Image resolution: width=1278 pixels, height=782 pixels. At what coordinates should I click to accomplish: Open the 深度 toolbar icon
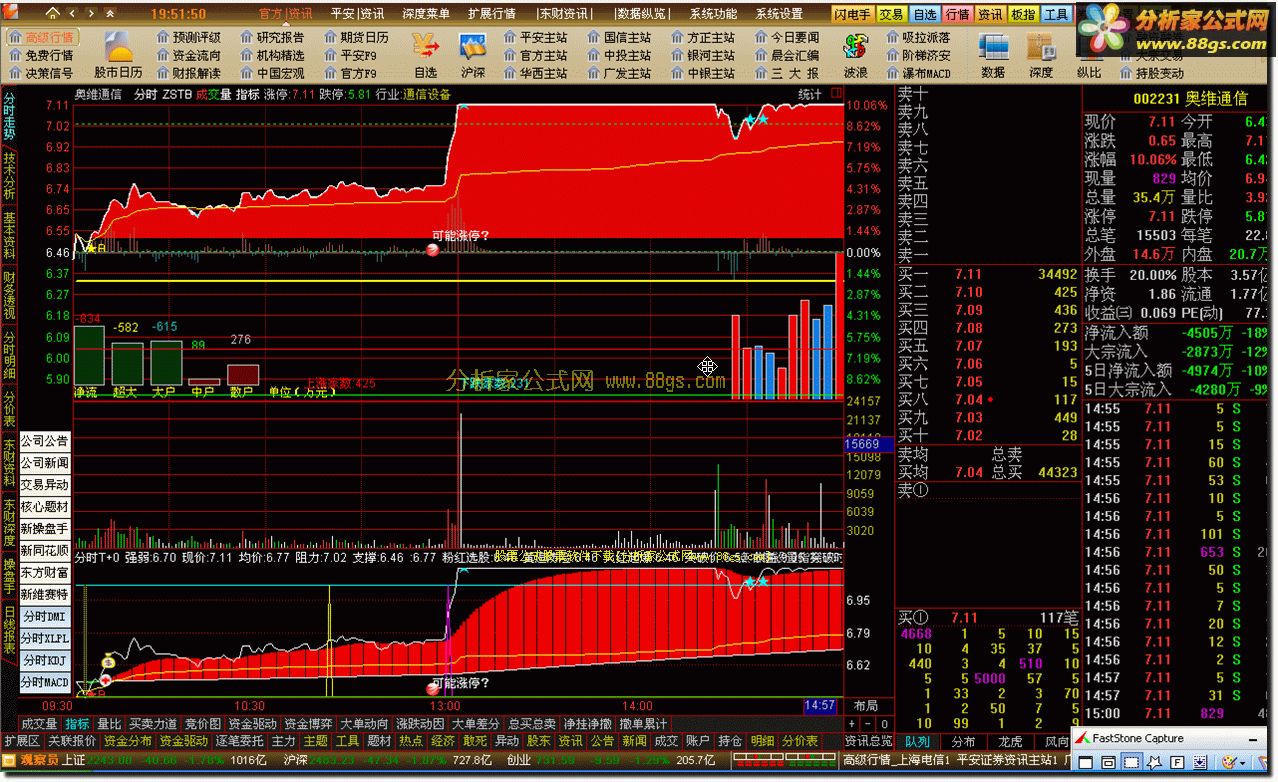pyautogui.click(x=1041, y=55)
